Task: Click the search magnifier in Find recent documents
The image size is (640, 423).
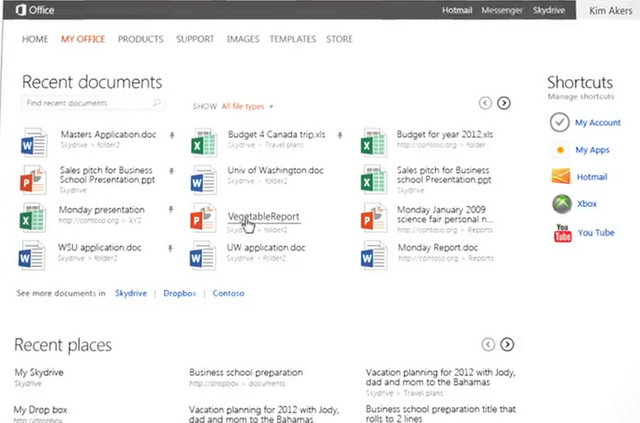Action: coord(156,102)
